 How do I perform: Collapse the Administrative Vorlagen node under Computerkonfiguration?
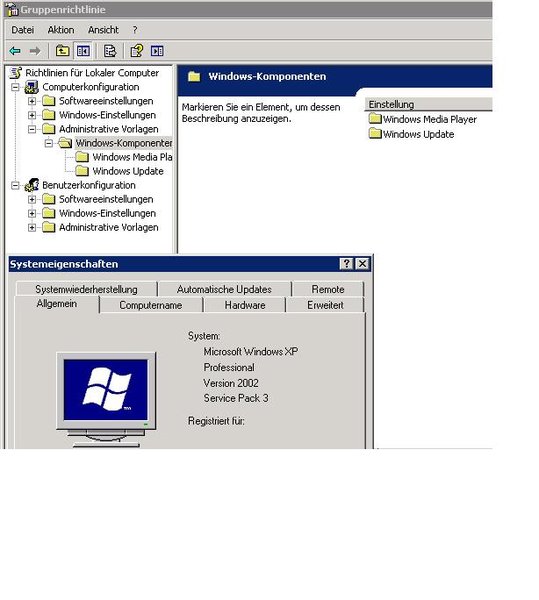(x=32, y=129)
